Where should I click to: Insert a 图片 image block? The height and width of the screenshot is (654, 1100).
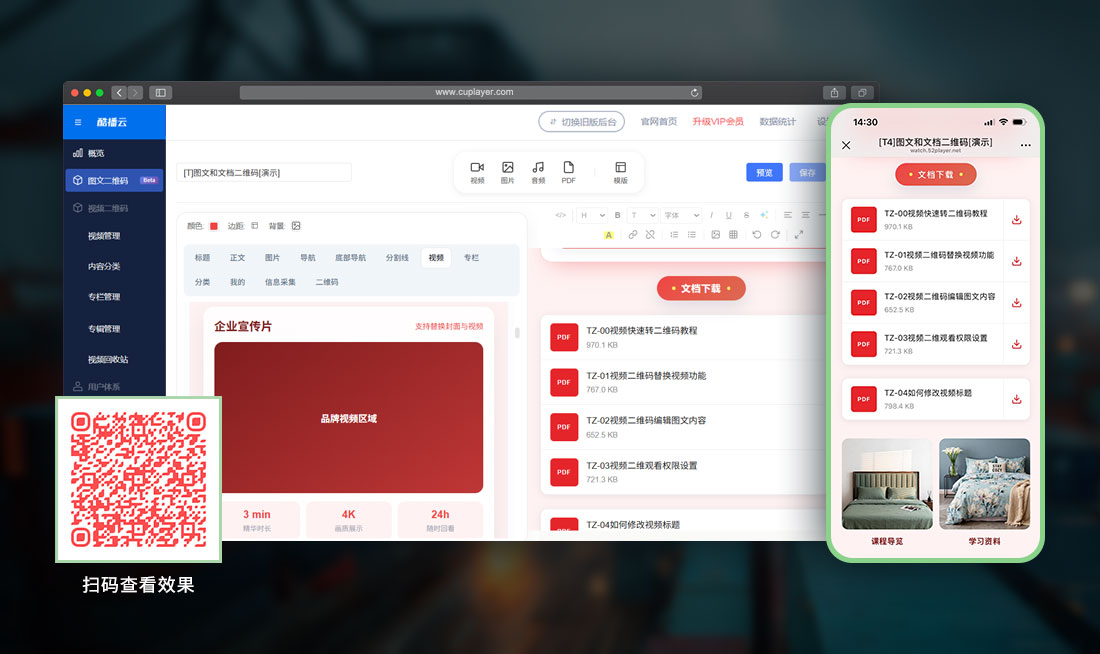coord(507,172)
